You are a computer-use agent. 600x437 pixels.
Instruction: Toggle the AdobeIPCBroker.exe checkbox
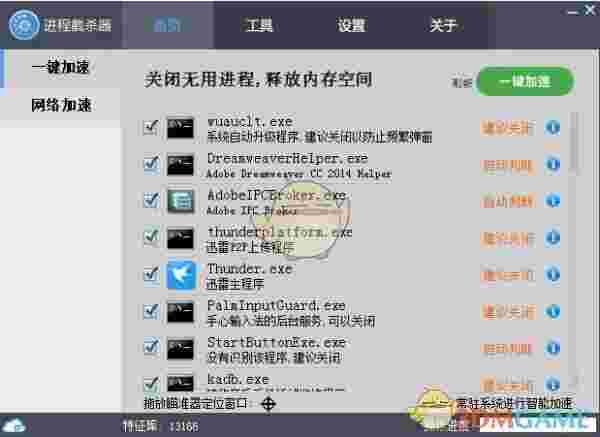pyautogui.click(x=151, y=201)
